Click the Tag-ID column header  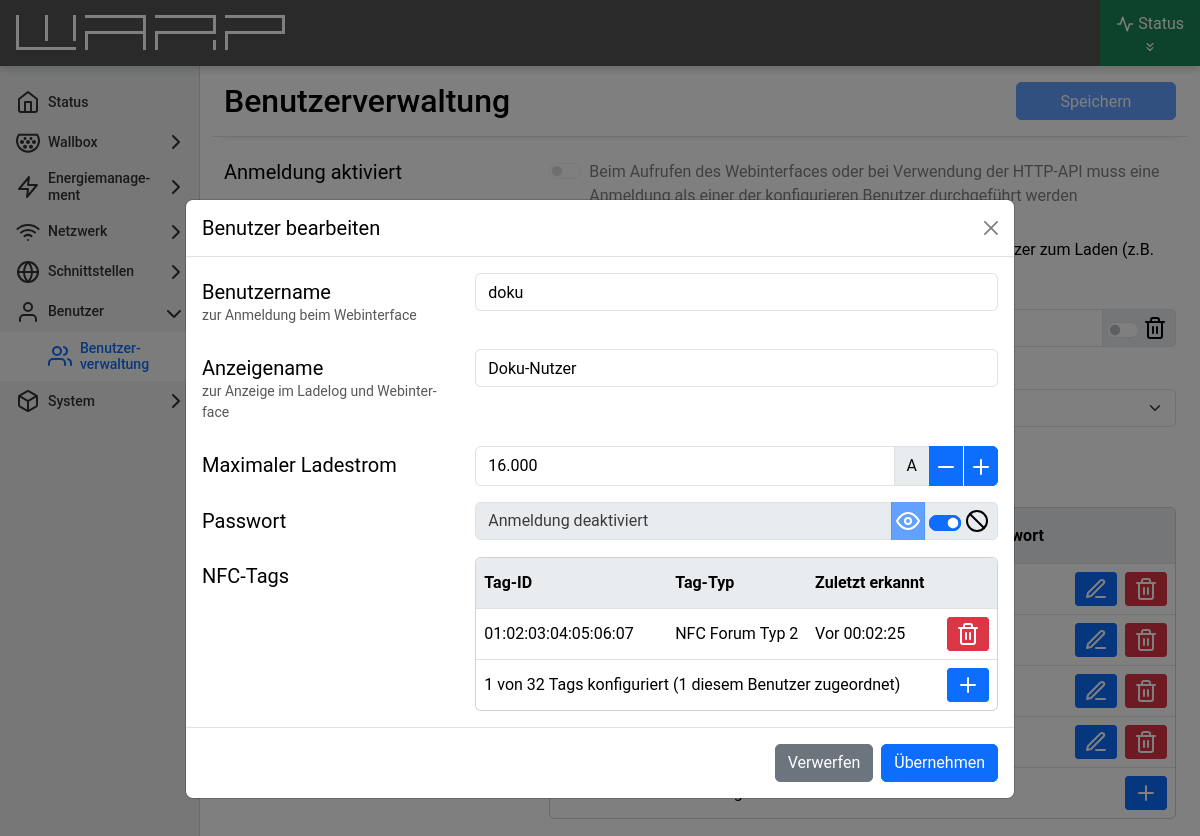508,582
